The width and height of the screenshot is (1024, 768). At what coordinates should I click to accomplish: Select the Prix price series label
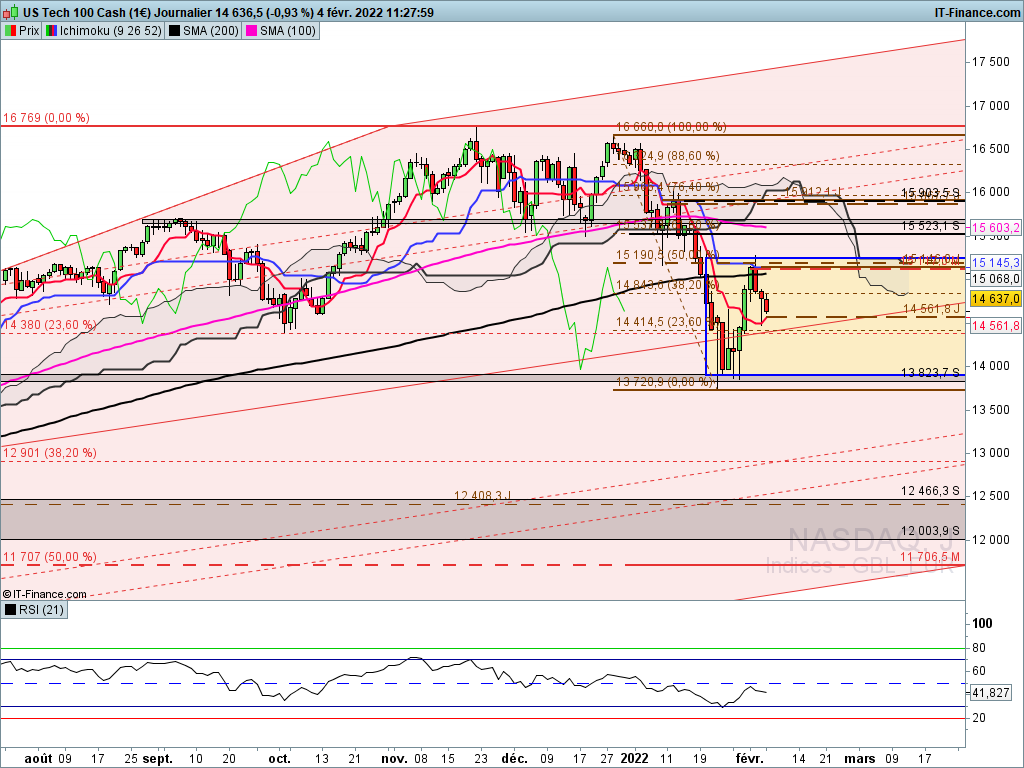pyautogui.click(x=29, y=31)
